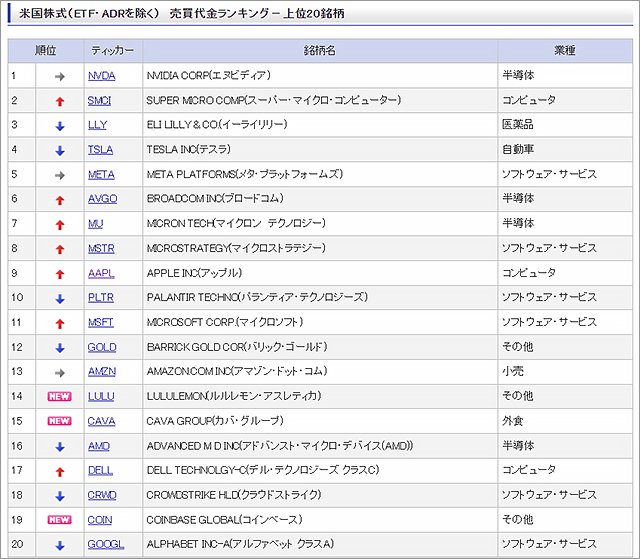The image size is (640, 559).
Task: Click the 銘柄名 column header
Action: [320, 51]
